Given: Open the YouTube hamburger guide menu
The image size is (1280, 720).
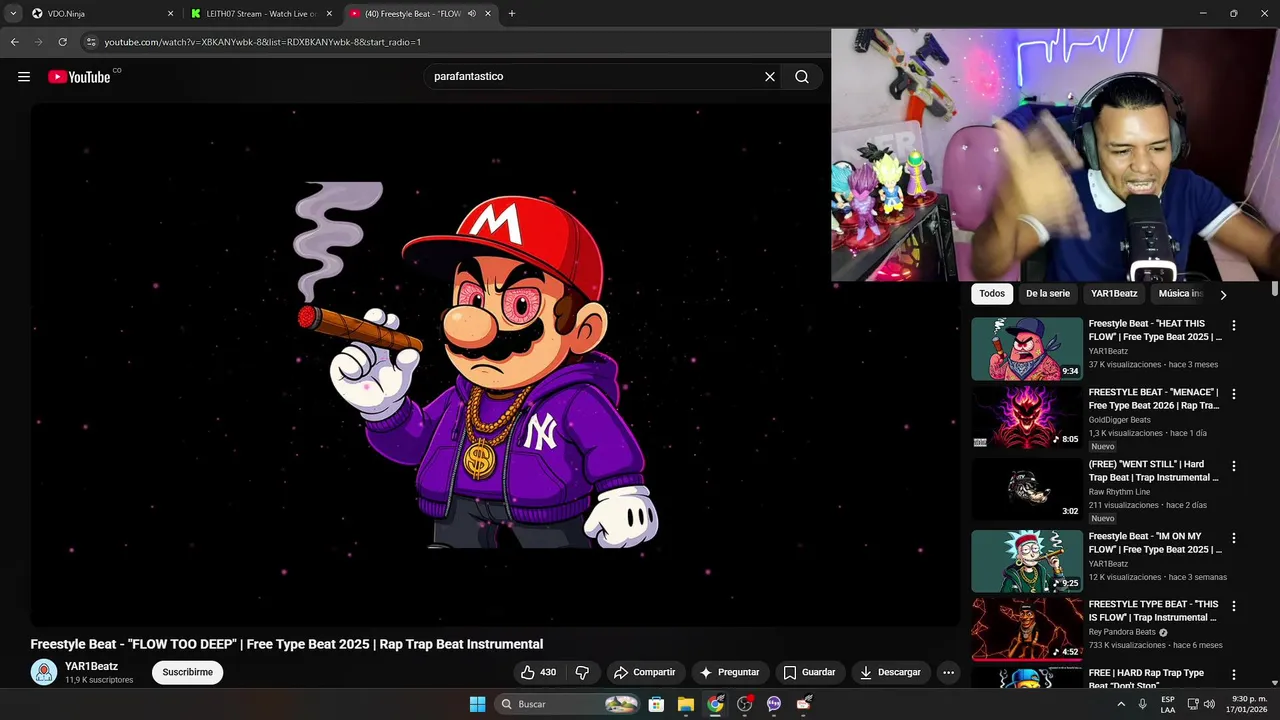Looking at the screenshot, I should 24,77.
